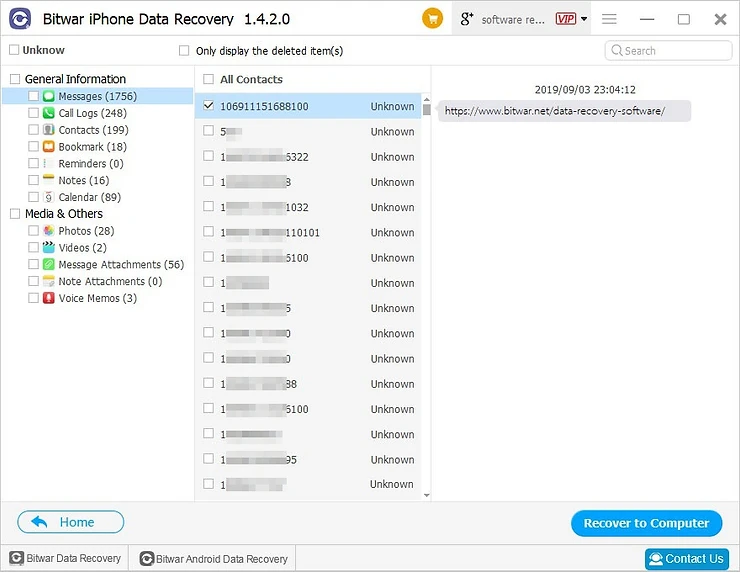The image size is (740, 572).
Task: Click the search magnifier icon
Action: (x=616, y=50)
